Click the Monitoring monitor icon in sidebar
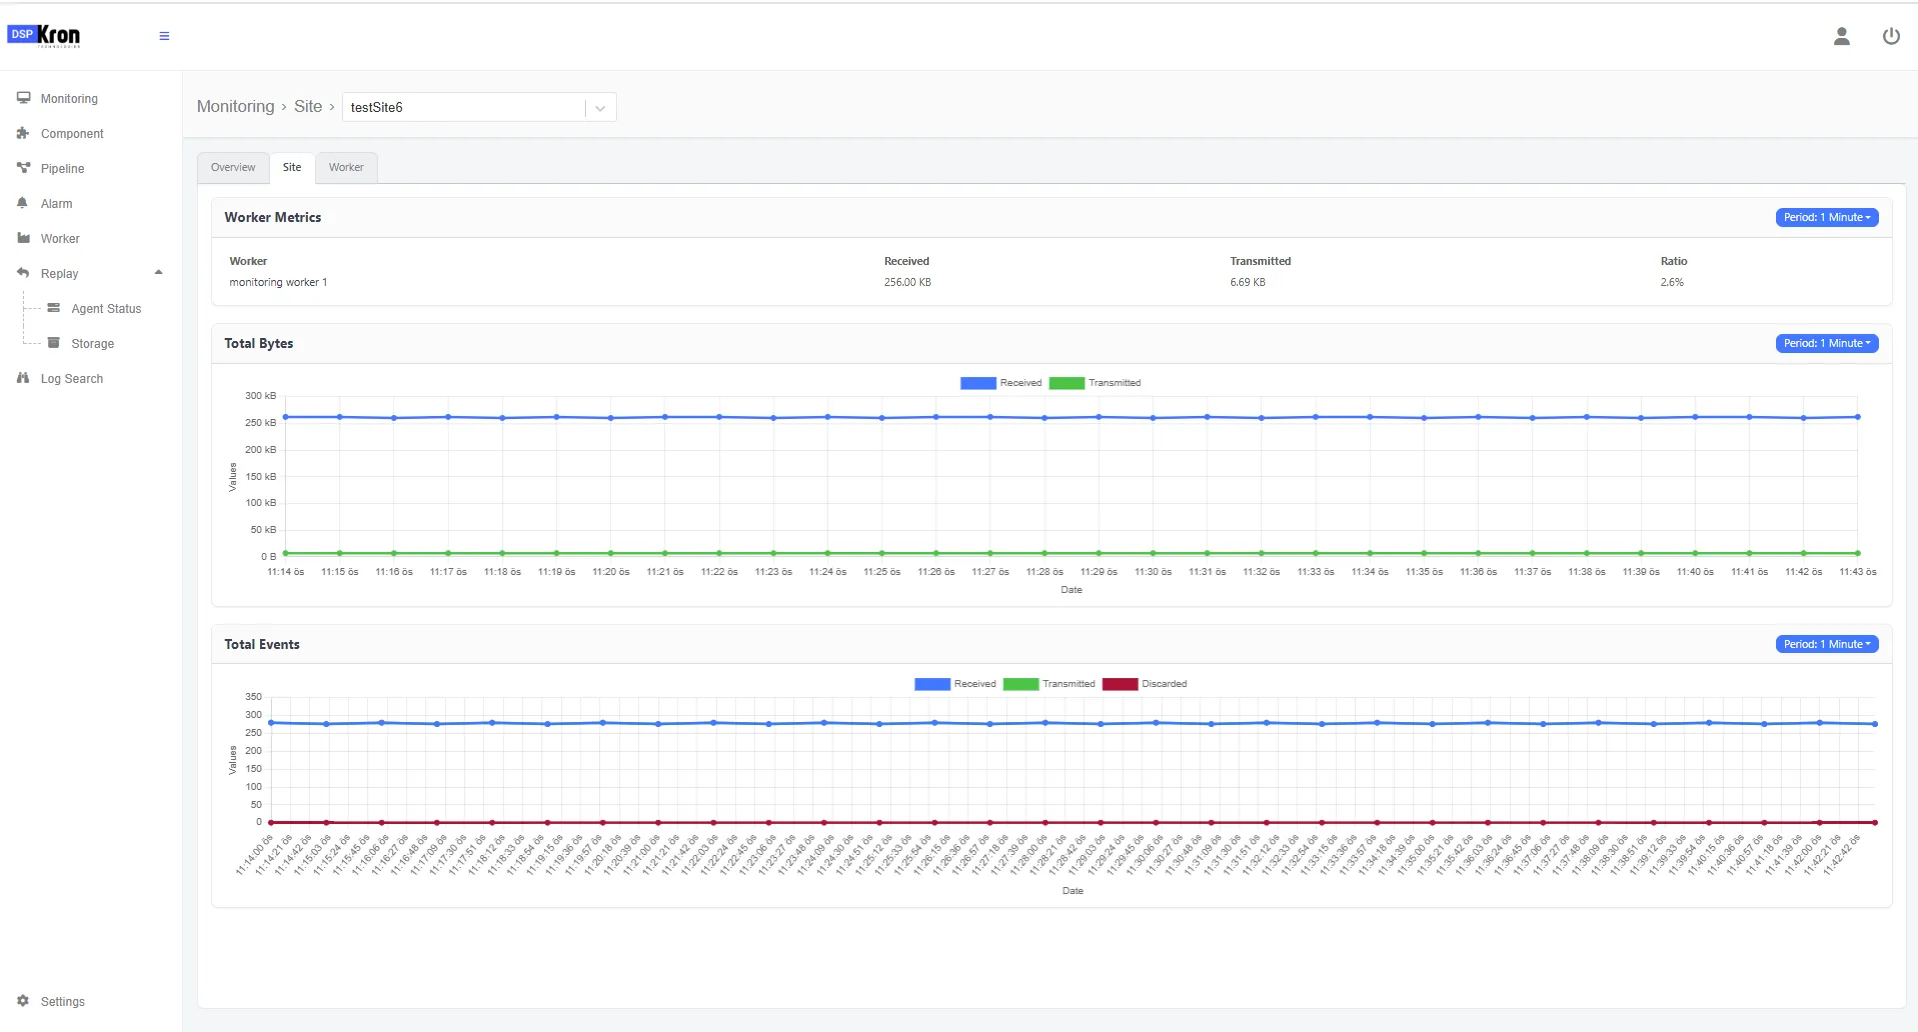The width and height of the screenshot is (1918, 1032). coord(23,98)
